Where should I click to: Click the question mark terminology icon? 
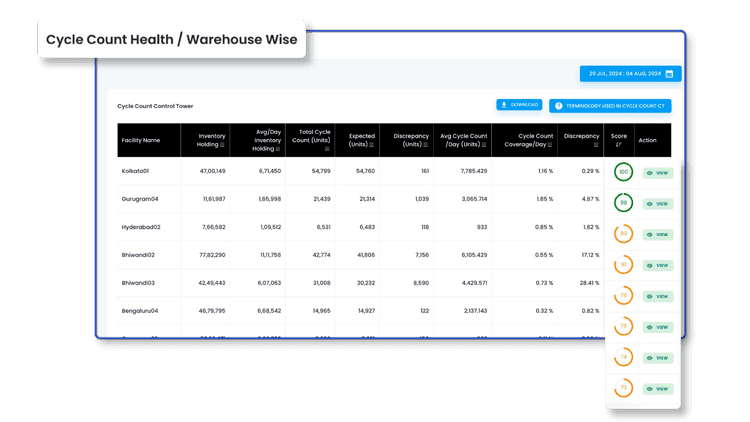click(x=558, y=105)
